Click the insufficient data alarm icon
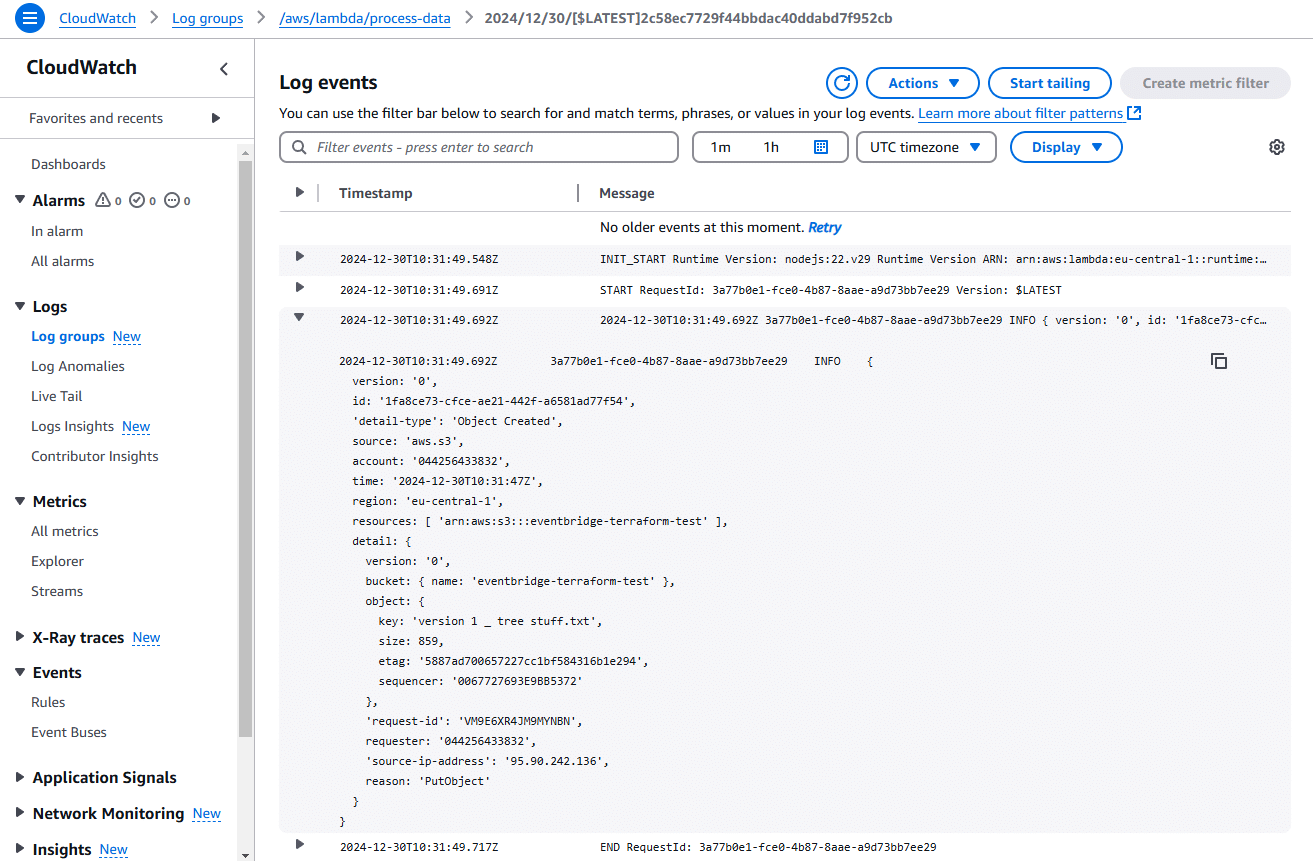The width and height of the screenshot is (1313, 861). [171, 200]
